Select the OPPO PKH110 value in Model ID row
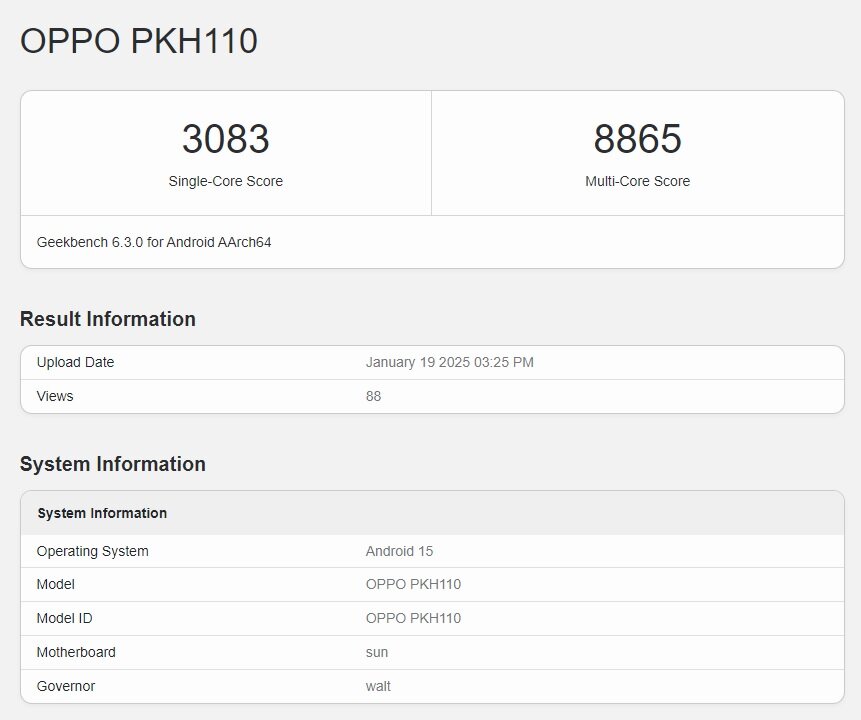 tap(413, 618)
